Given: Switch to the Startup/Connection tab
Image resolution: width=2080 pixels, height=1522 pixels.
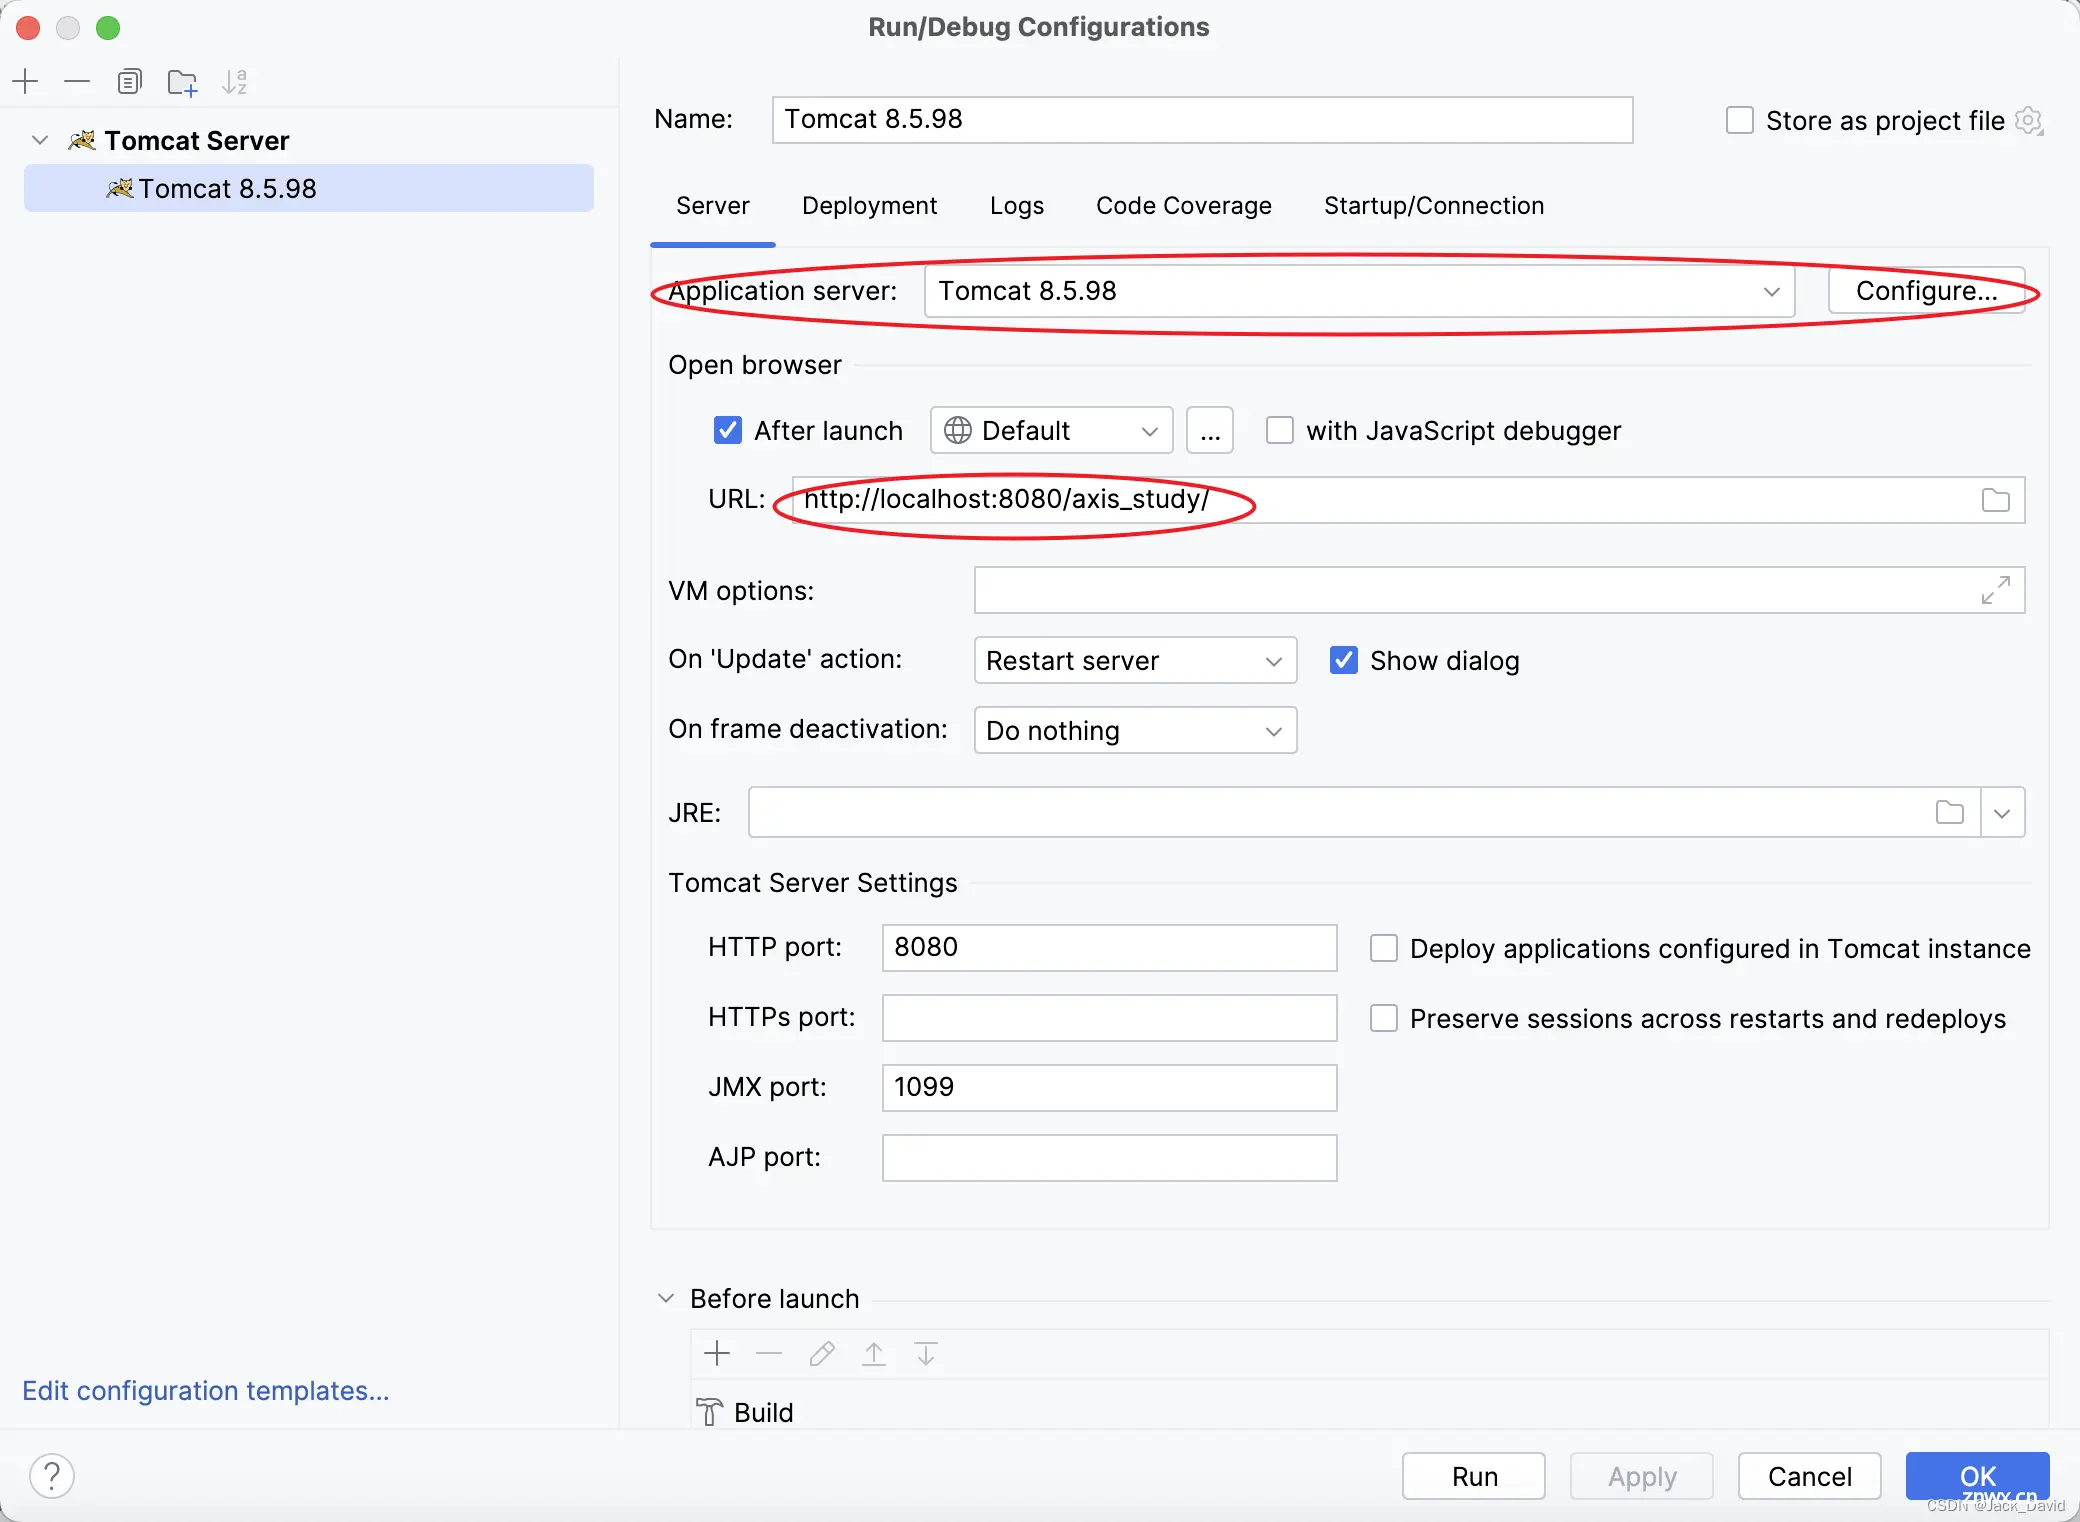Looking at the screenshot, I should 1434,205.
